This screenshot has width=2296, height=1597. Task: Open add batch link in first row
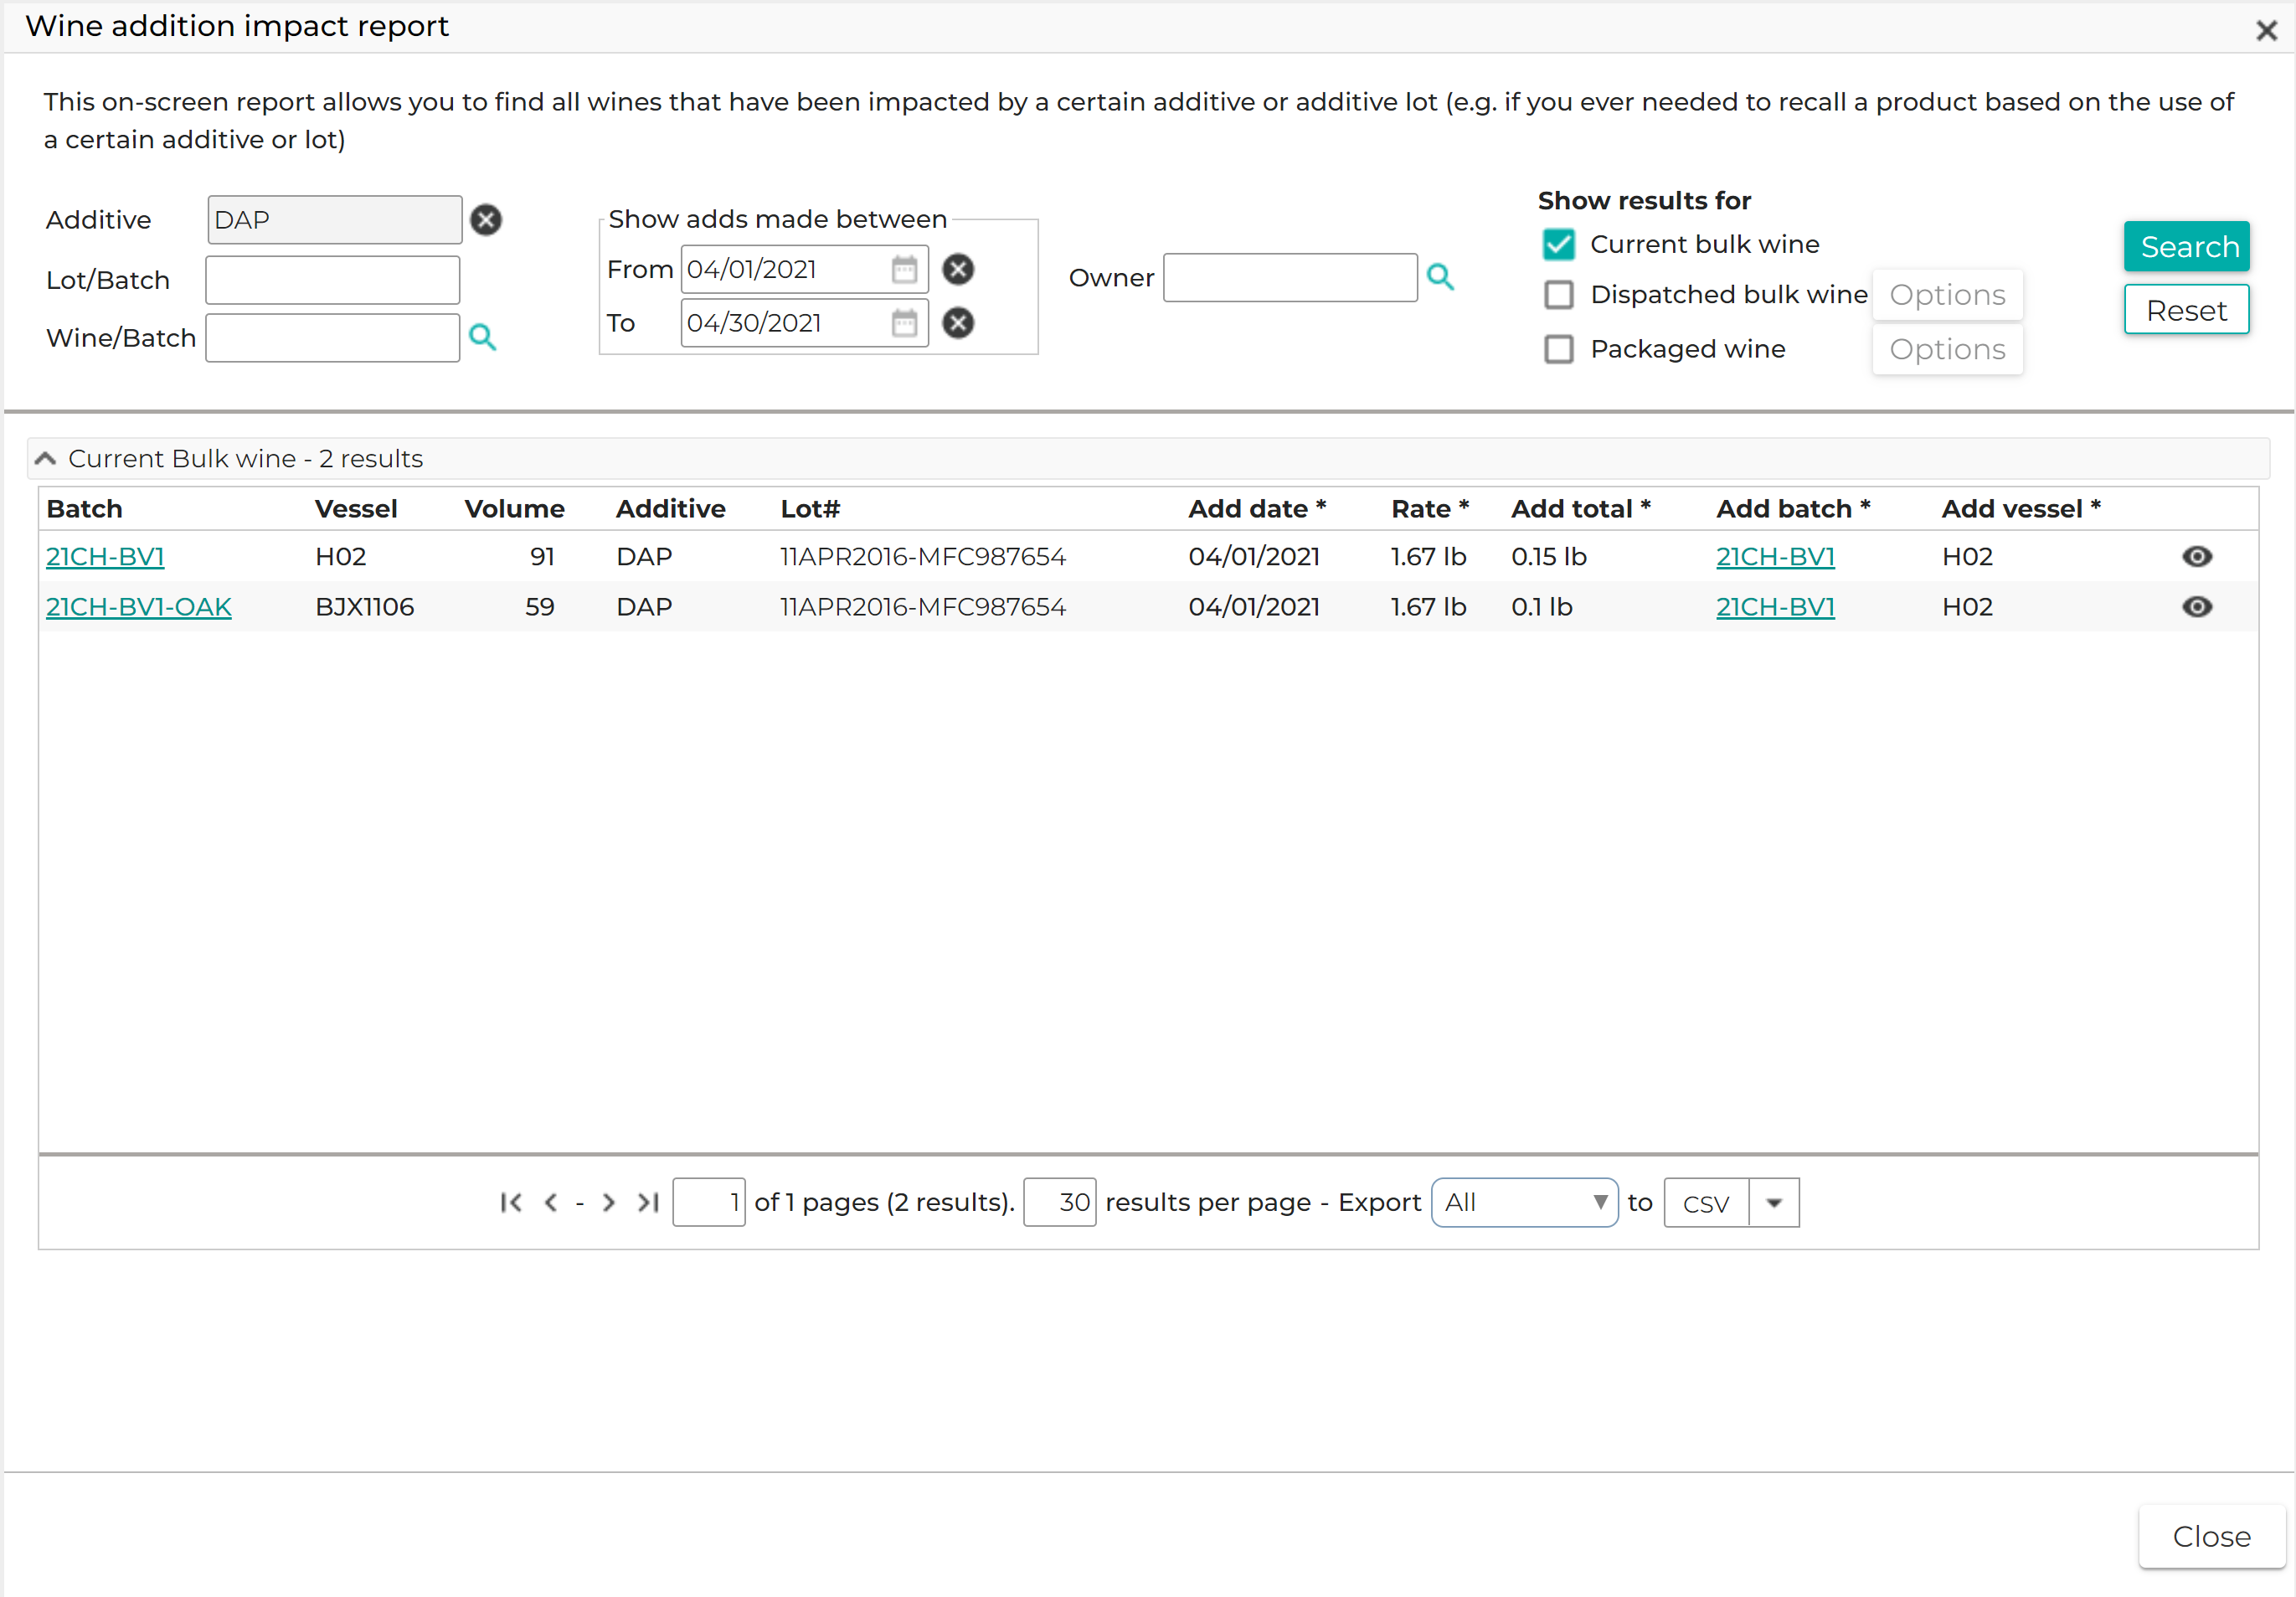[x=1775, y=557]
